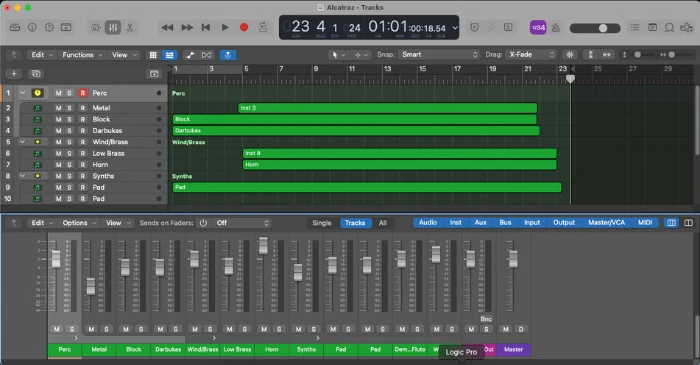Viewport: 700px width, 365px height.
Task: Toggle Bus channel strip filter
Action: (505, 222)
